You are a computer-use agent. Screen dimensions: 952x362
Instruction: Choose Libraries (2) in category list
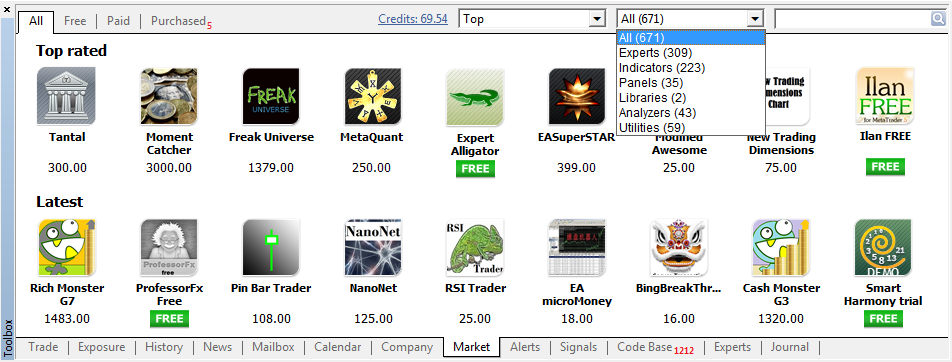690,97
